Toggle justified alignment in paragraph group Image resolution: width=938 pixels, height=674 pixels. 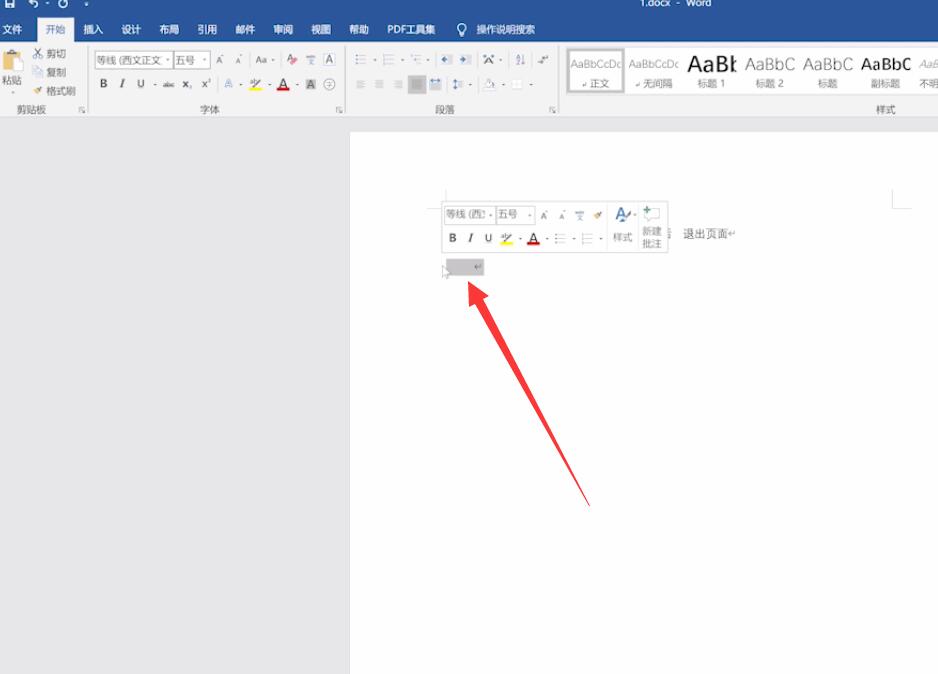tap(416, 84)
